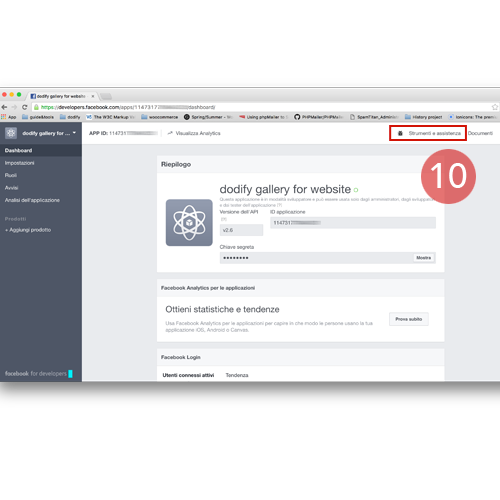Open the guide&tools bookmarks folder

(x=38, y=117)
